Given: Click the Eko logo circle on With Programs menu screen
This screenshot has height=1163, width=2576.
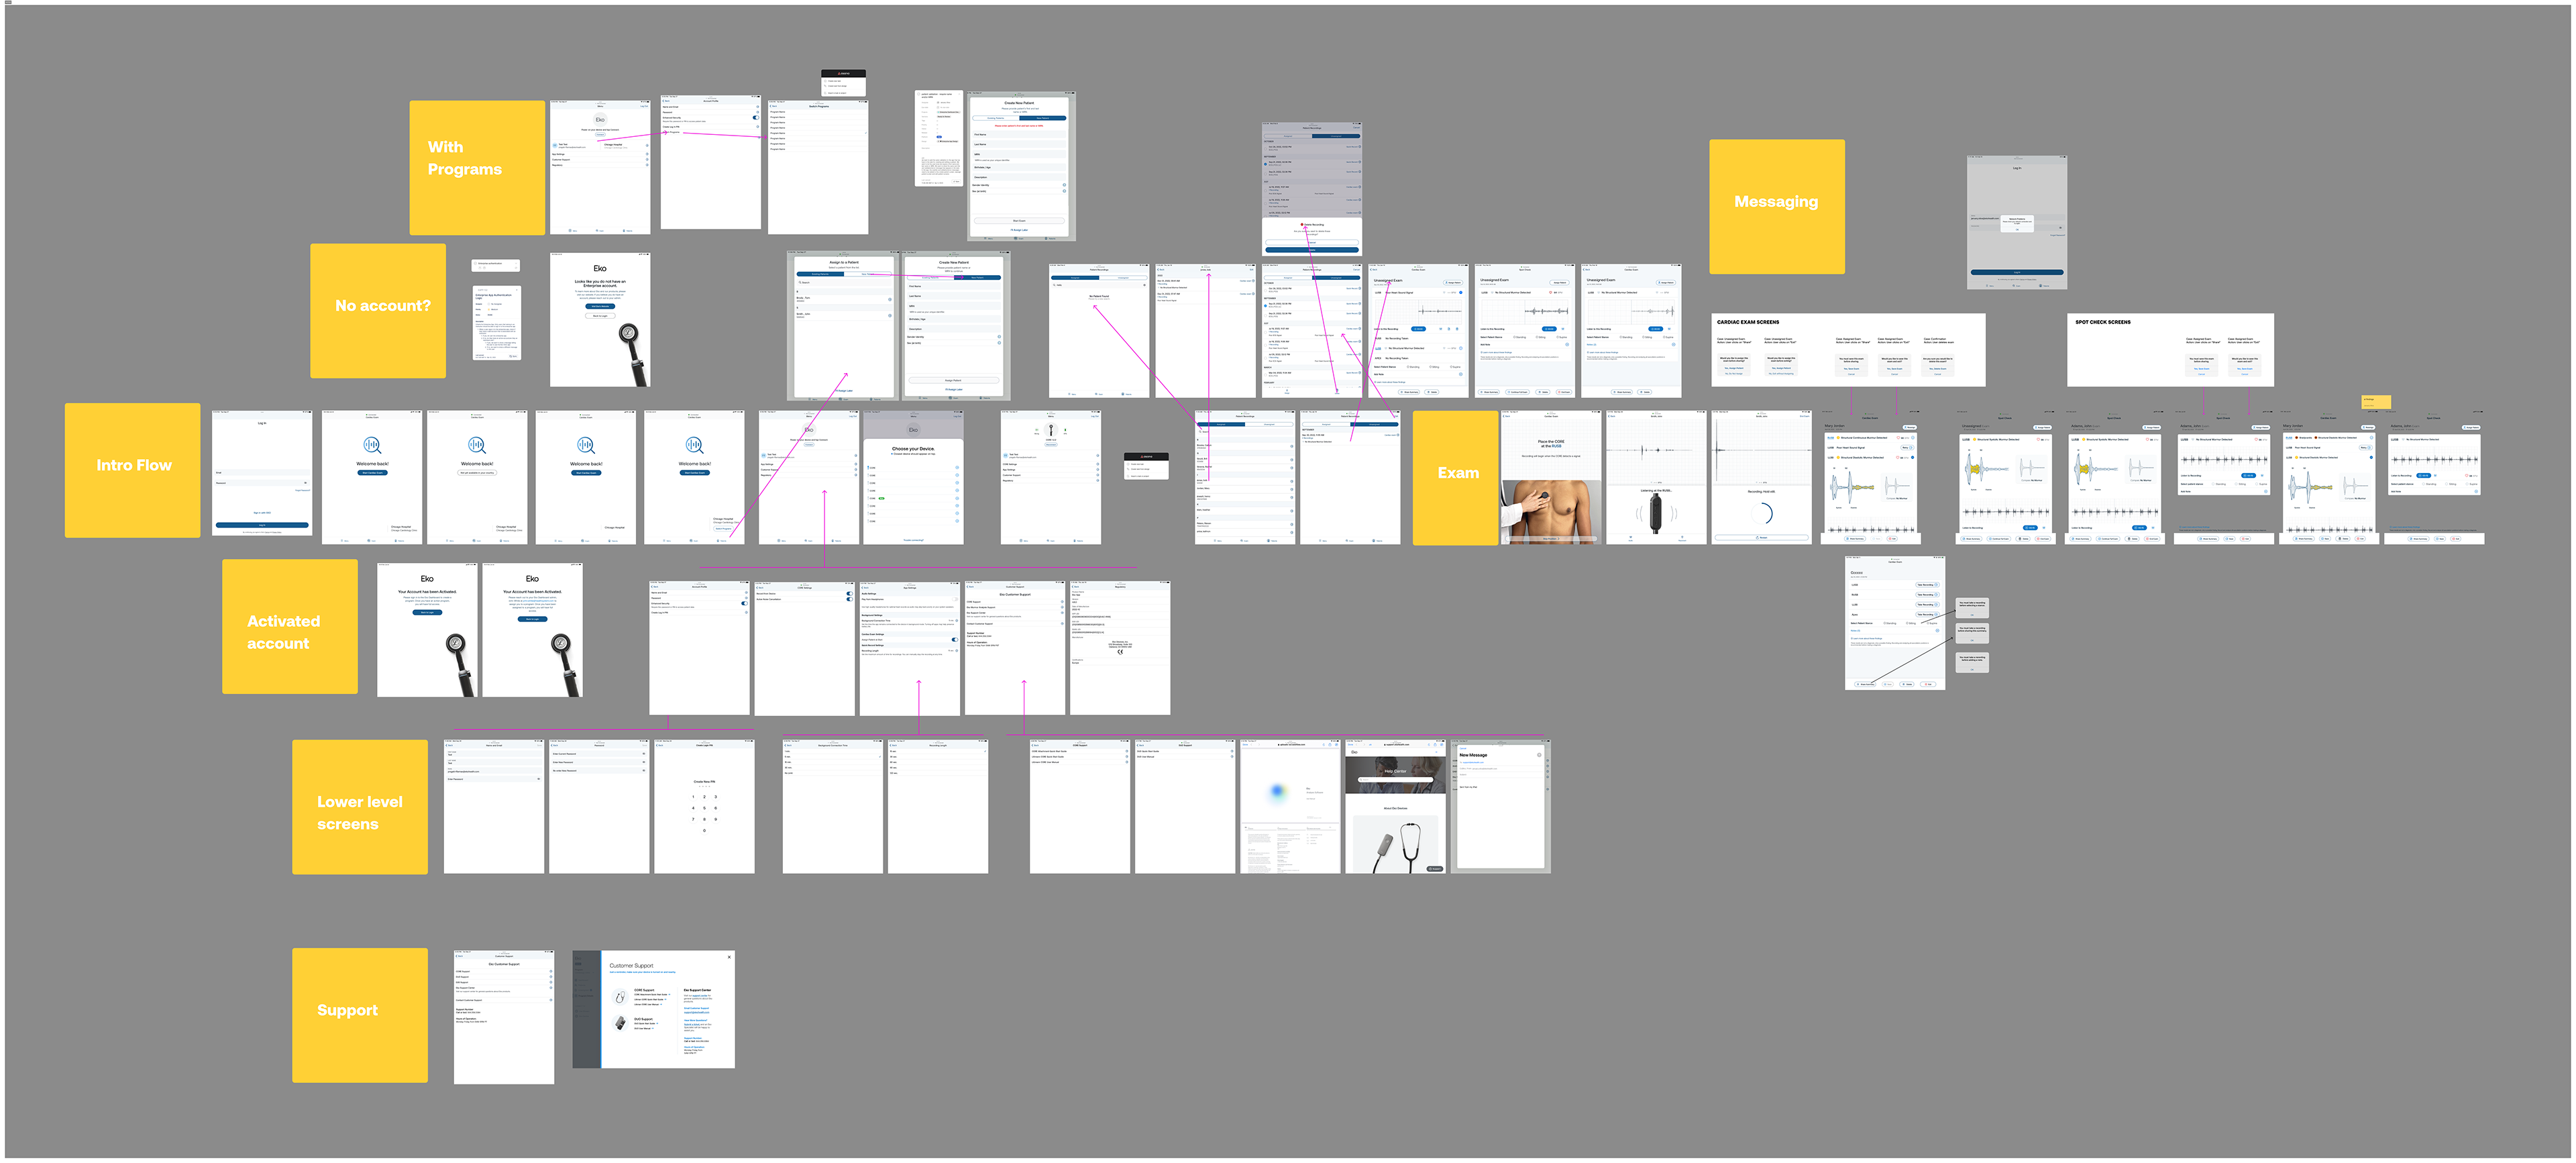Looking at the screenshot, I should click(x=600, y=119).
